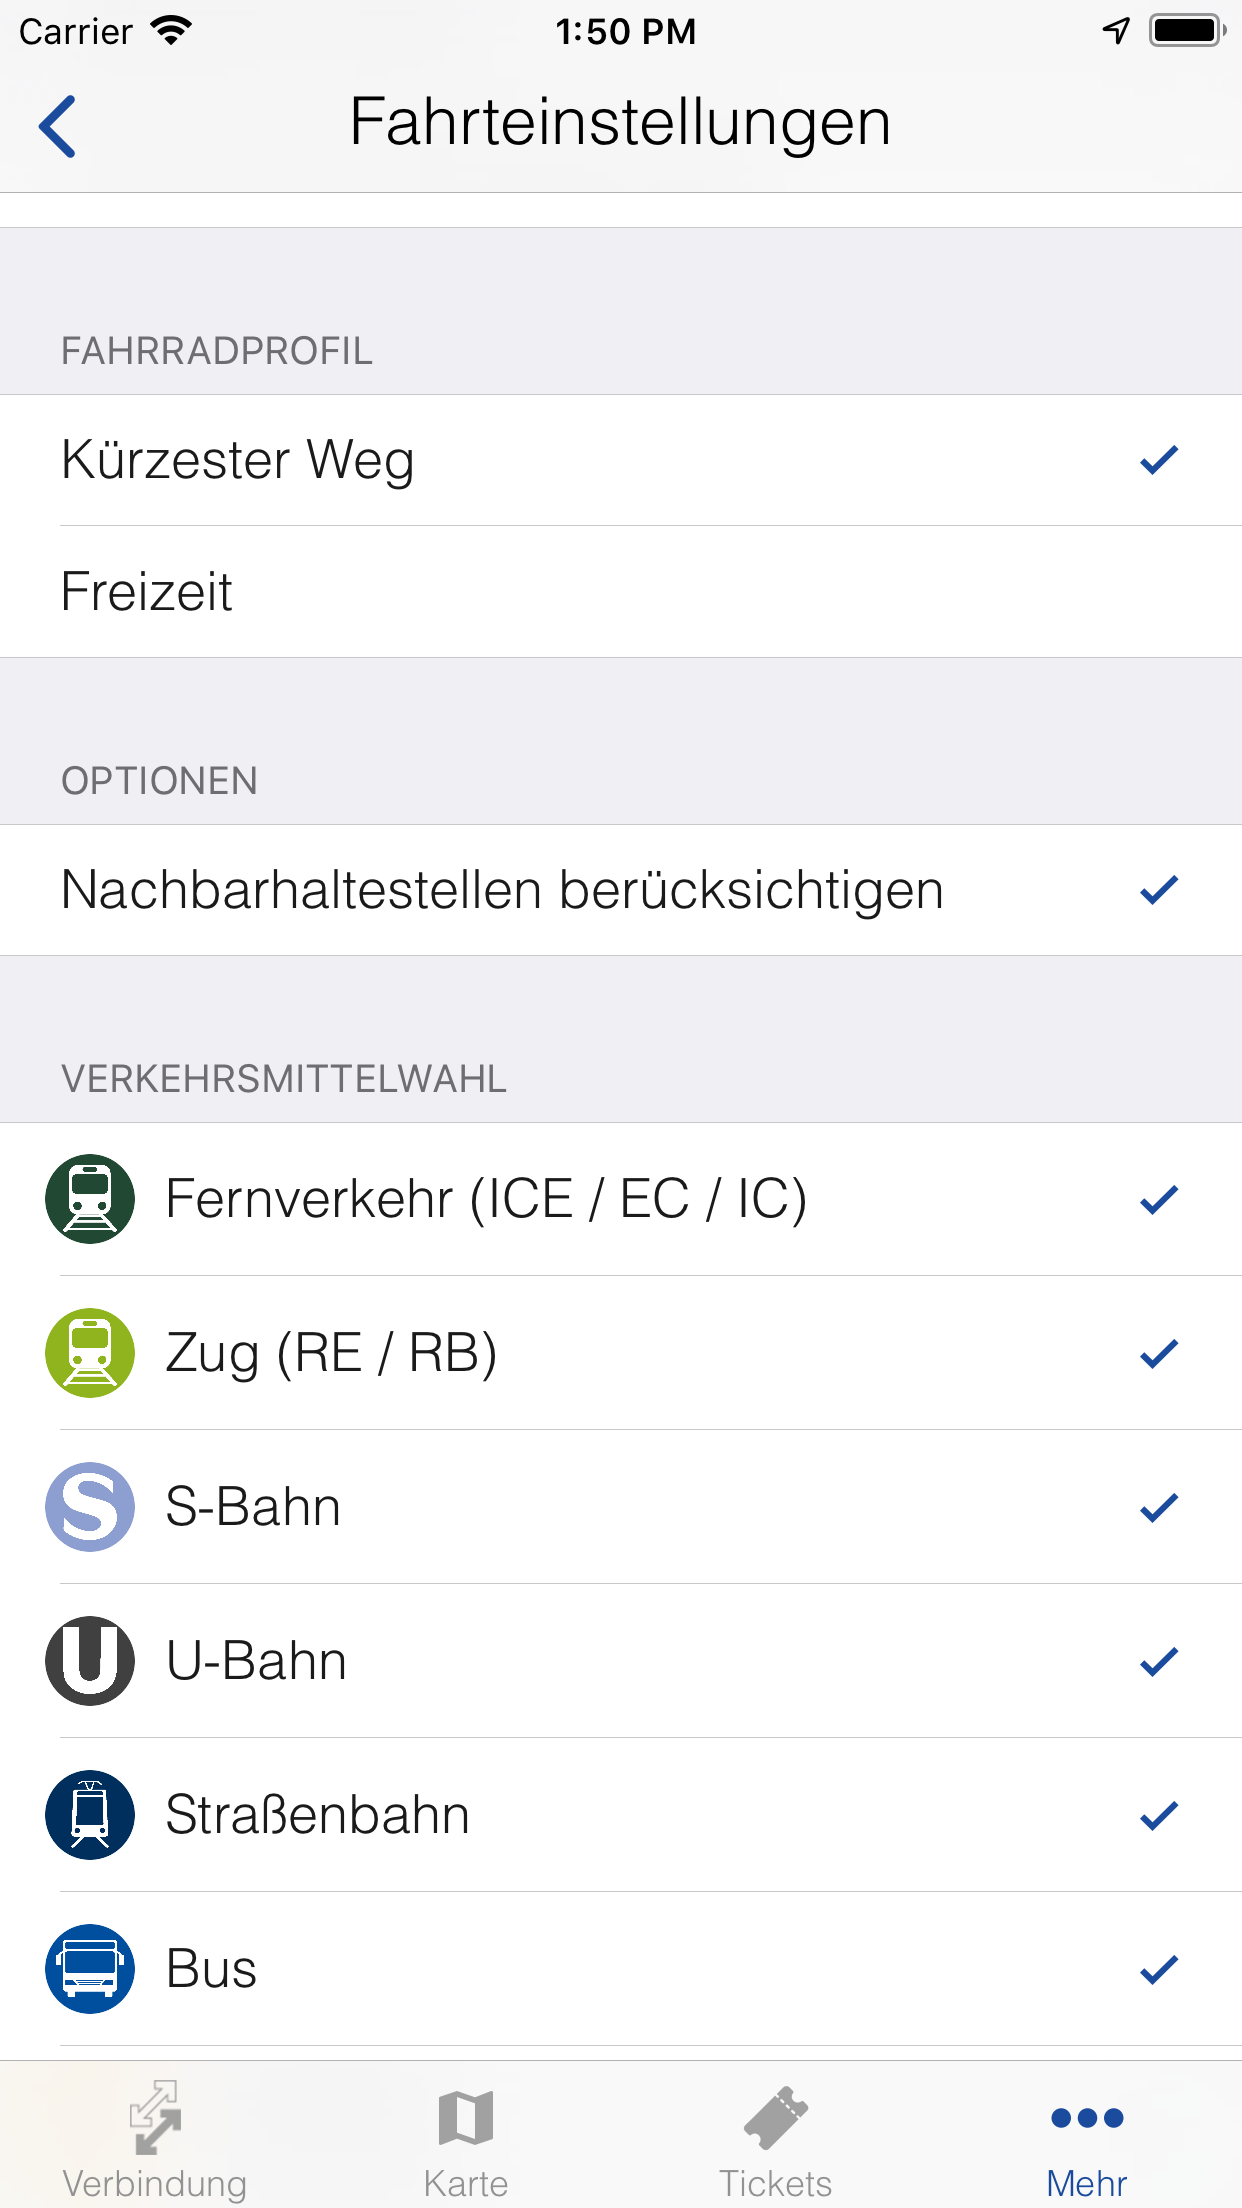Uncheck Nachbarhaltestellen berücksichtigen checkmark
The image size is (1242, 2208).
pyautogui.click(x=1159, y=890)
